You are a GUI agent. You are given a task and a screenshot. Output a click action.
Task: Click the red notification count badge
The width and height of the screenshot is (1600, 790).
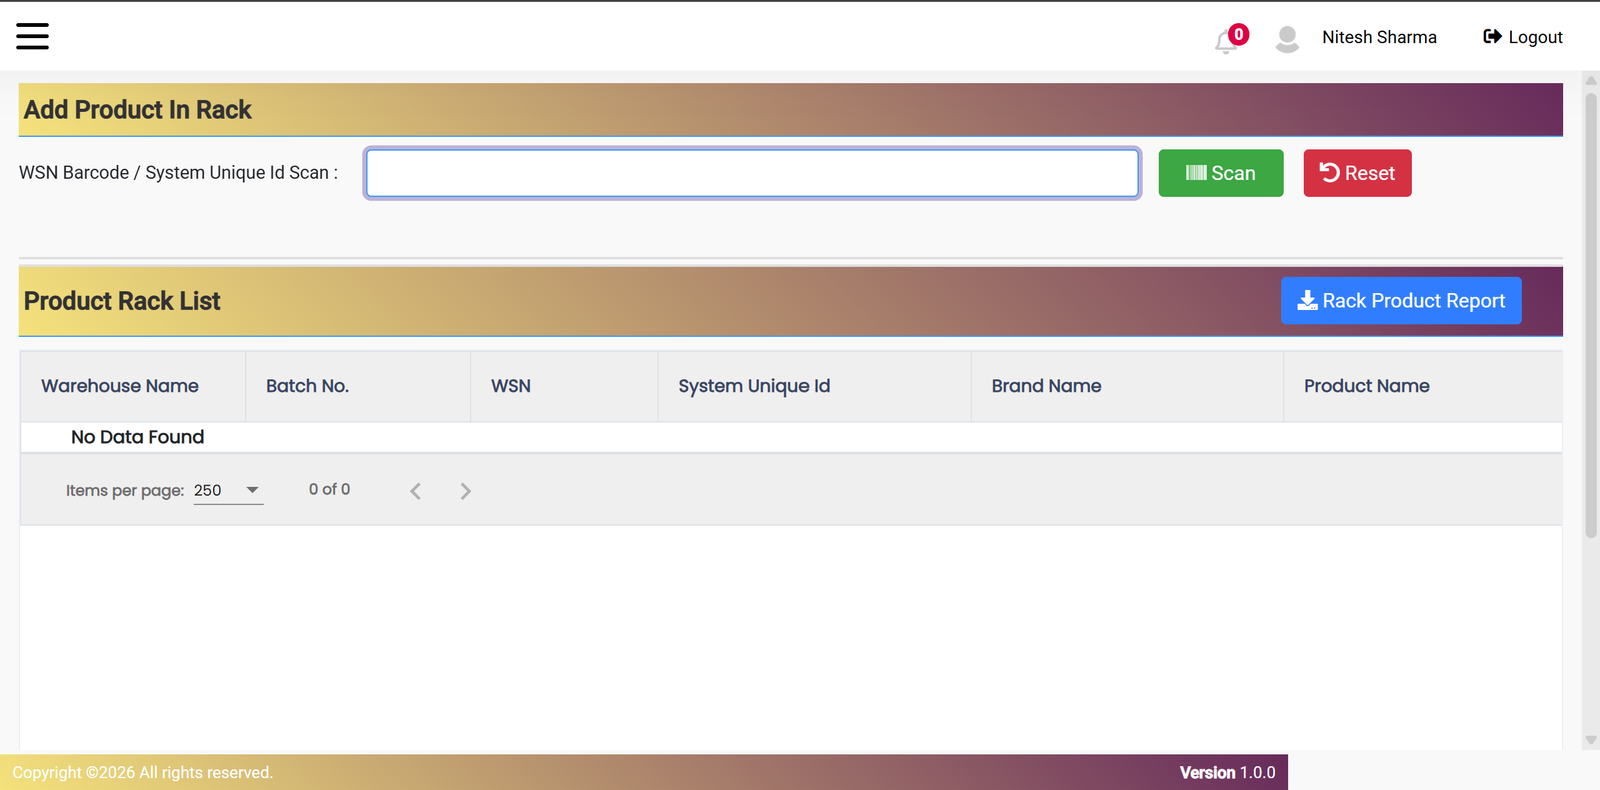[1239, 34]
